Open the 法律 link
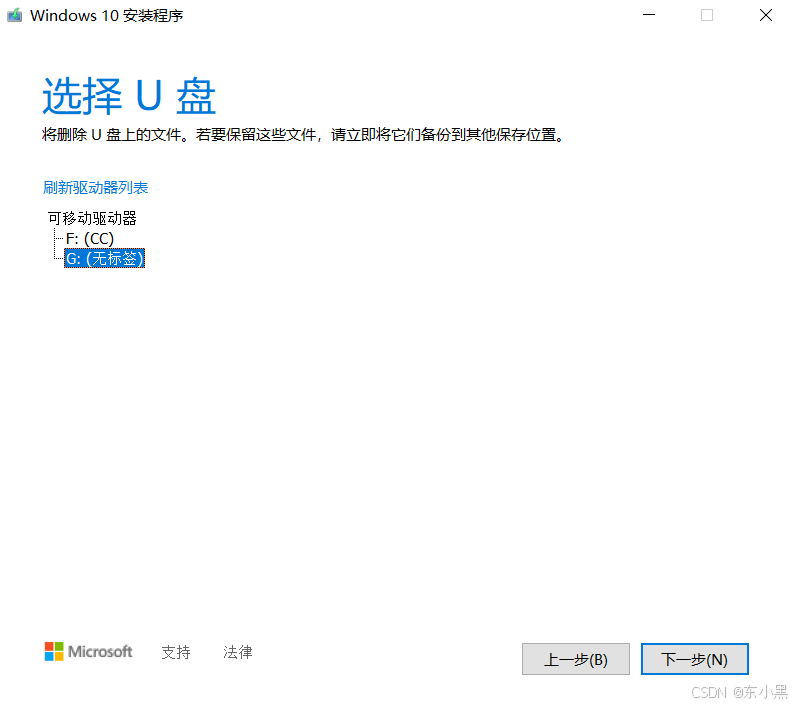 [x=237, y=652]
